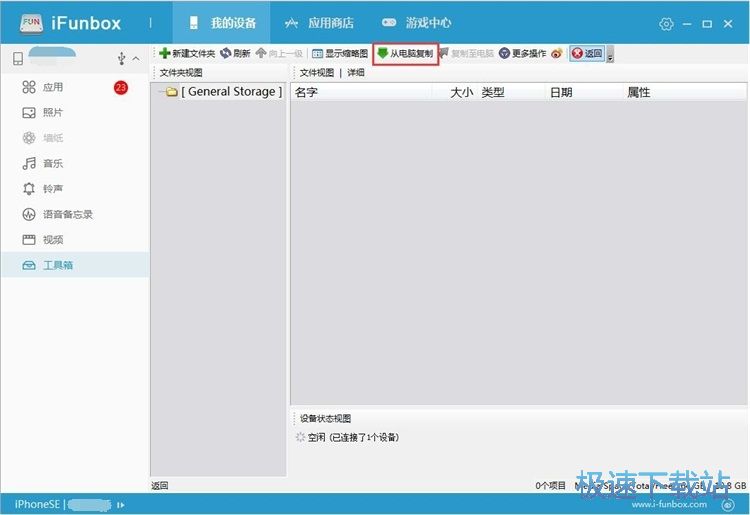
Task: Click the device phone icon
Action: click(18, 59)
